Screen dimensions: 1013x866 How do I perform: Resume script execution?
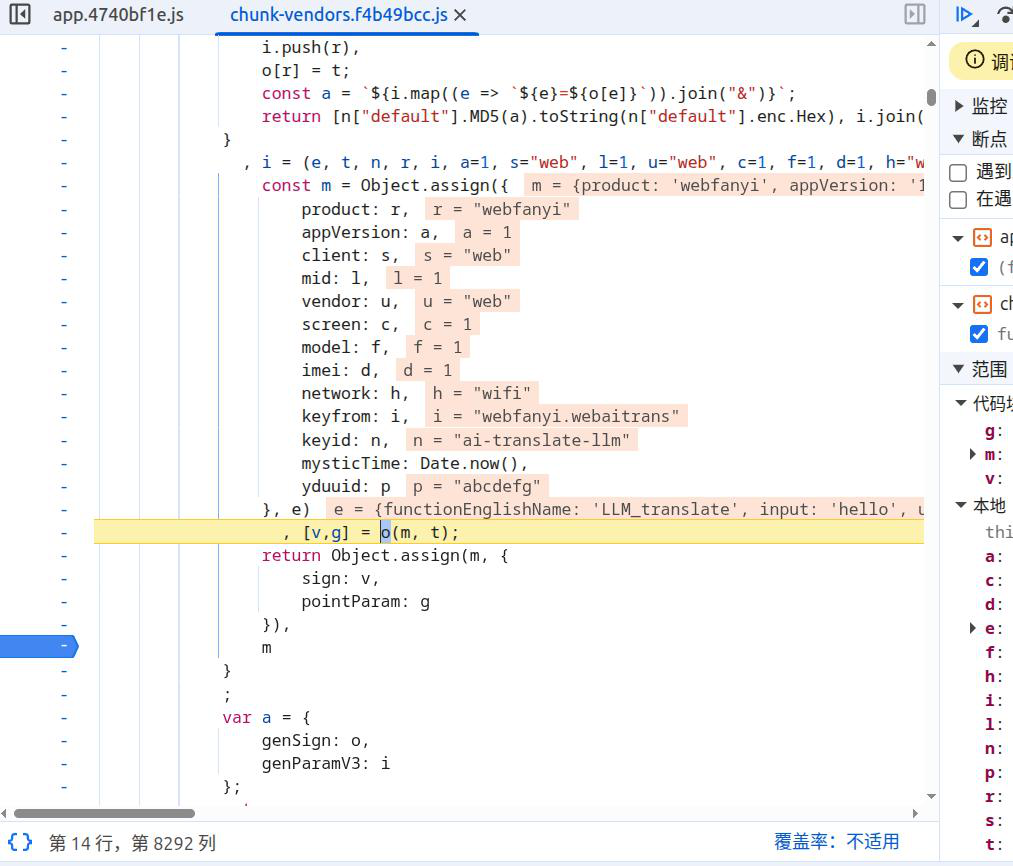coord(966,14)
